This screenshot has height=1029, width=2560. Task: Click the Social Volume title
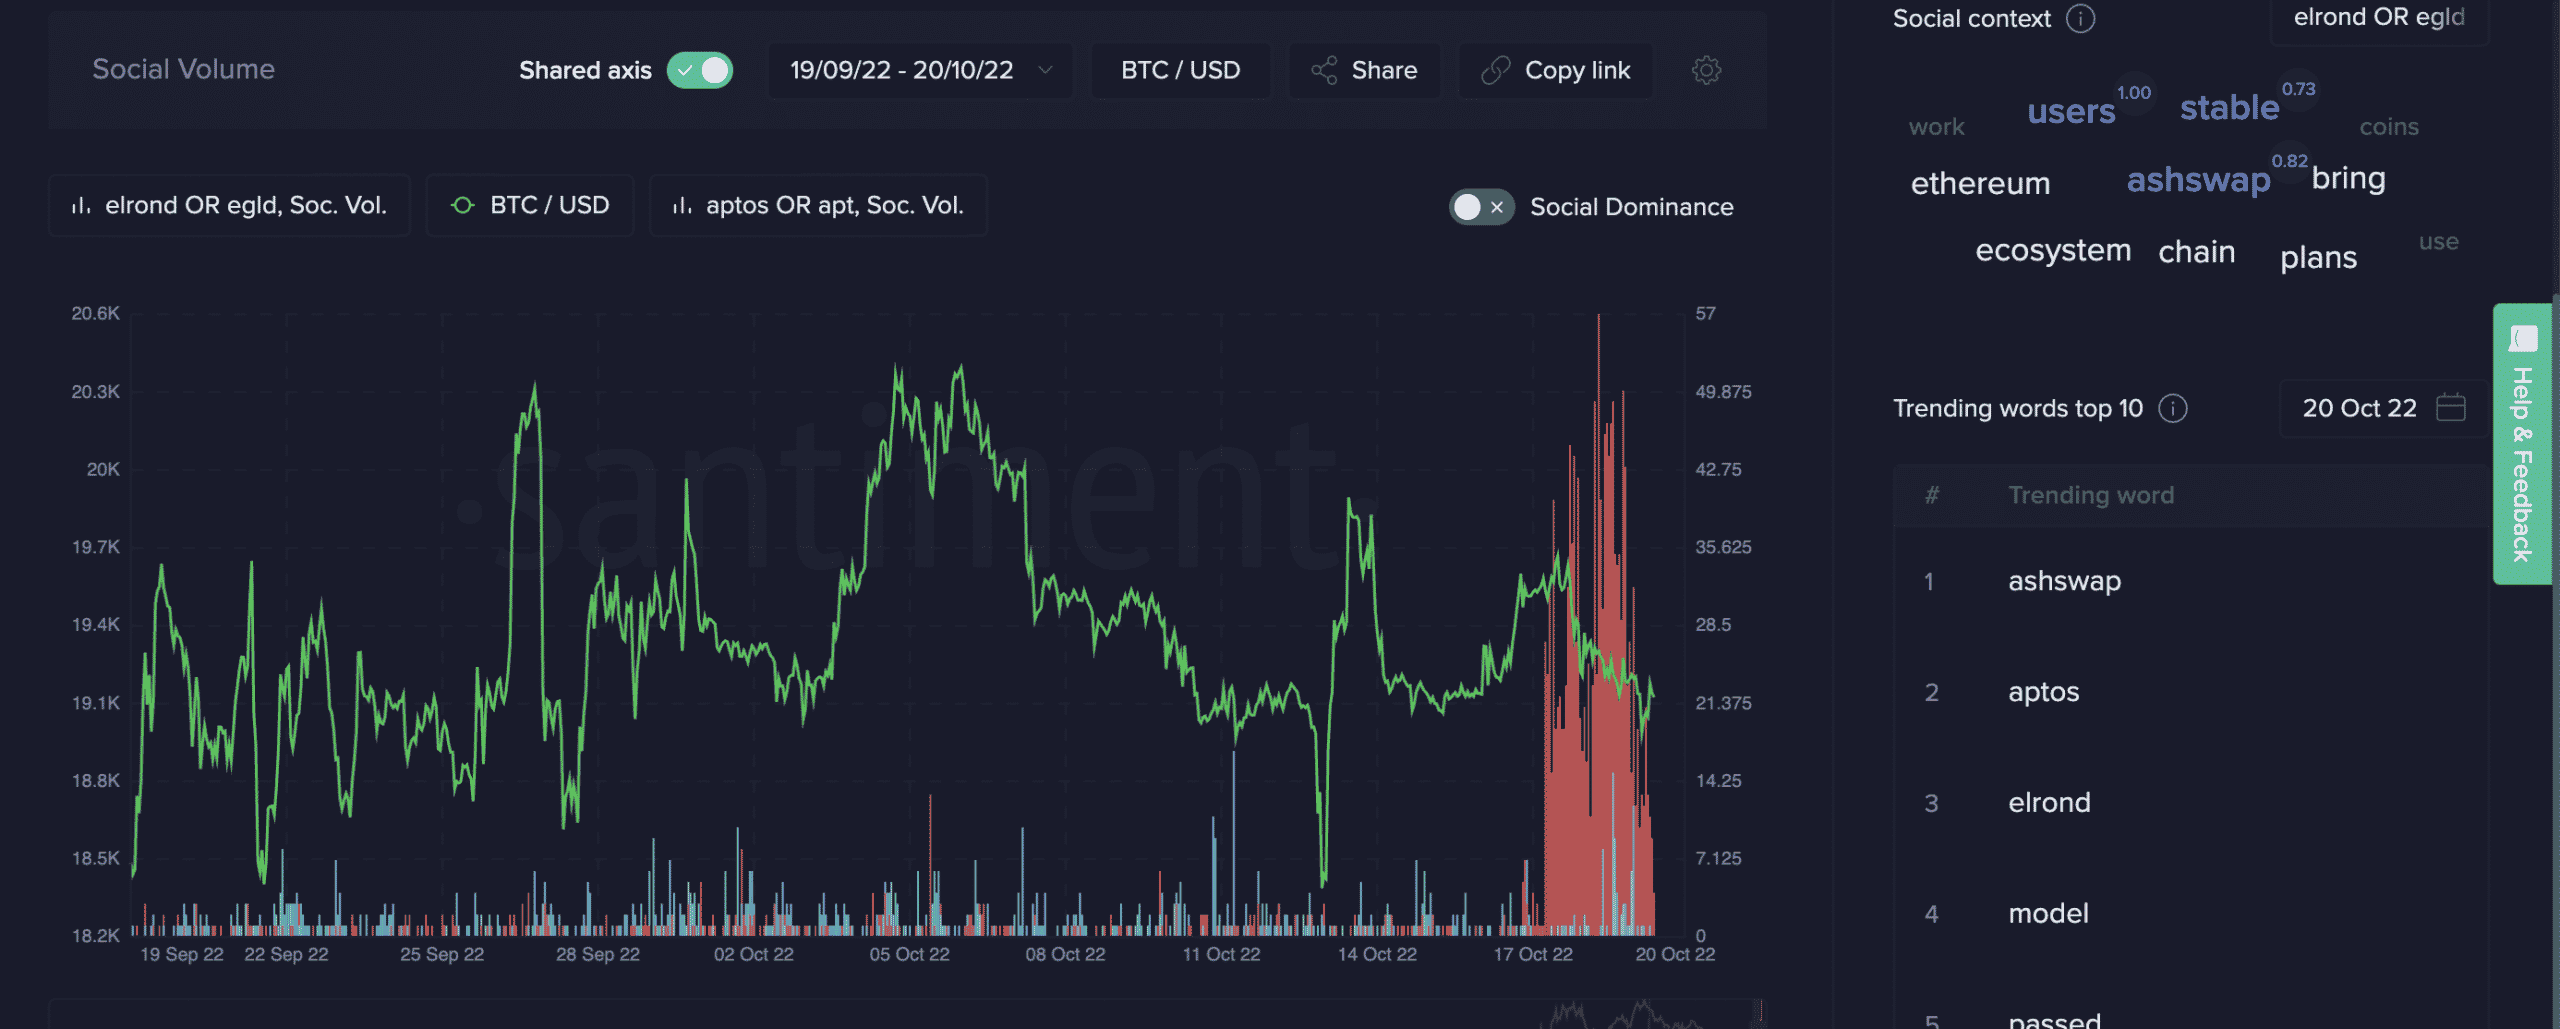click(x=183, y=69)
